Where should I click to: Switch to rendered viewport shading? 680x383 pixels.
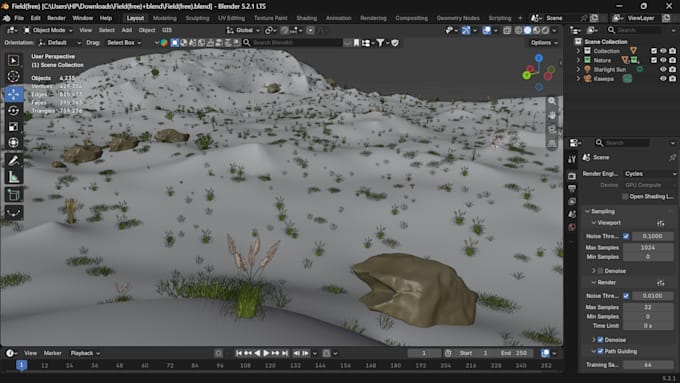pyautogui.click(x=545, y=30)
